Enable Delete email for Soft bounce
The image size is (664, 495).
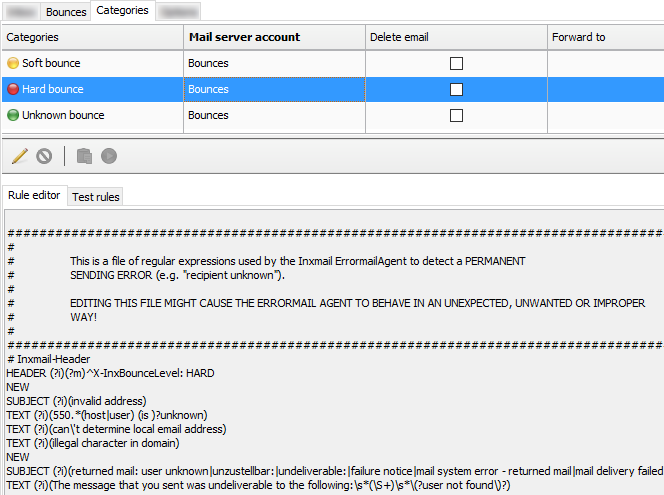point(456,63)
